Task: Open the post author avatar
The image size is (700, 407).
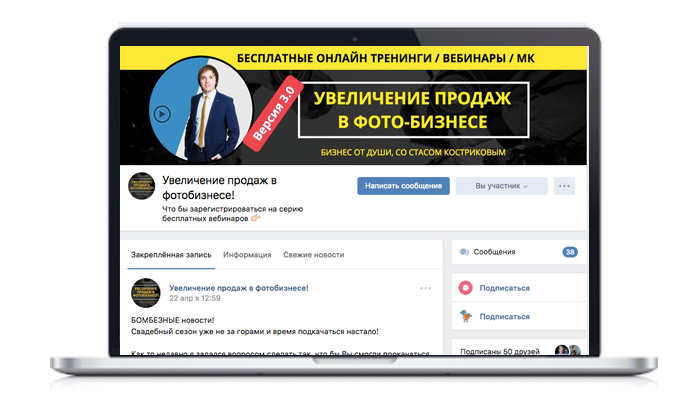Action: click(146, 293)
